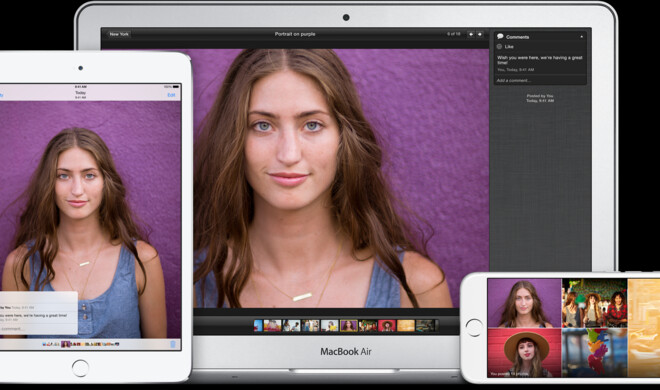The height and width of the screenshot is (390, 660).
Task: Open the colorful mural photo on iPhone
Action: pyautogui.click(x=594, y=353)
